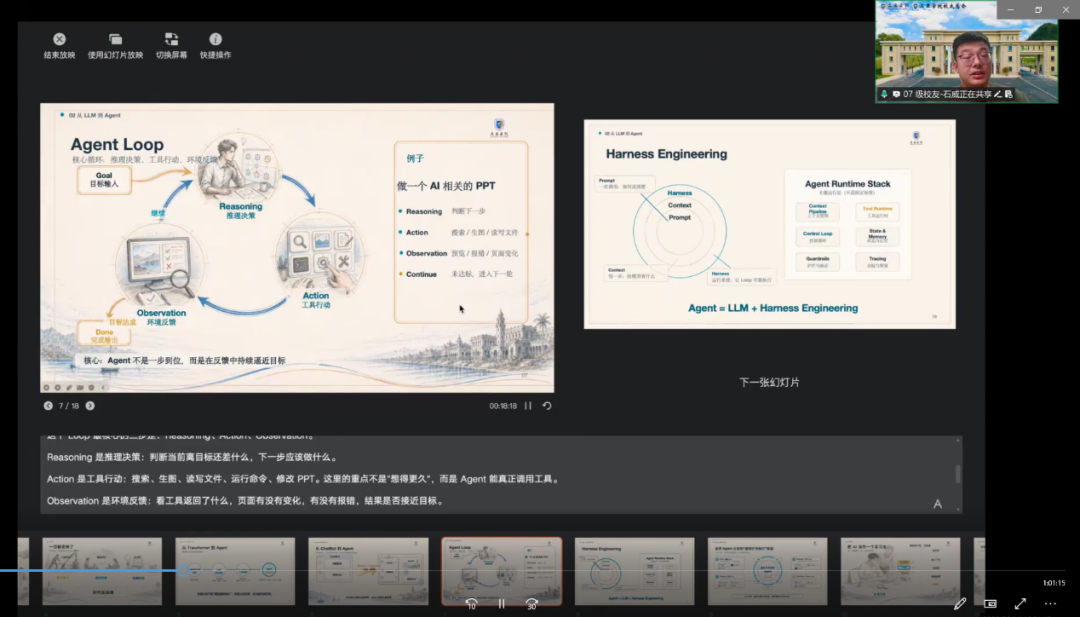Go to next slide arrow beside 7 / 18

pyautogui.click(x=90, y=406)
